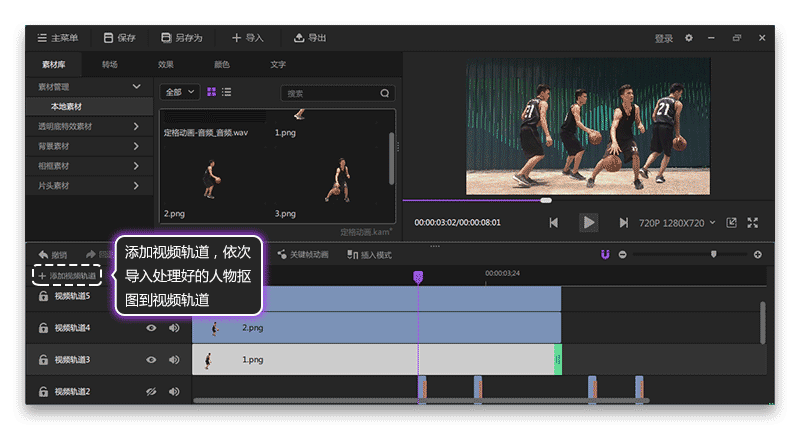Hide 视频轨道3 with eye icon

151,360
